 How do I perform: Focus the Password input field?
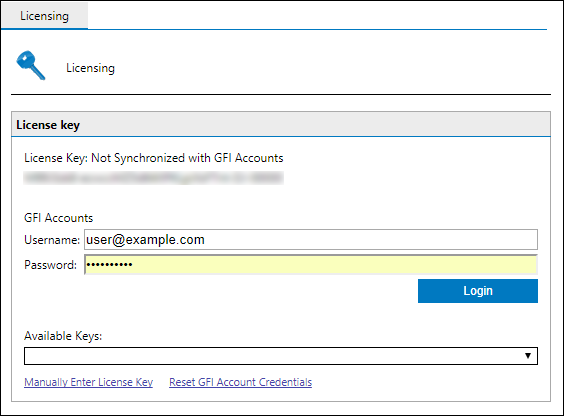[311, 265]
